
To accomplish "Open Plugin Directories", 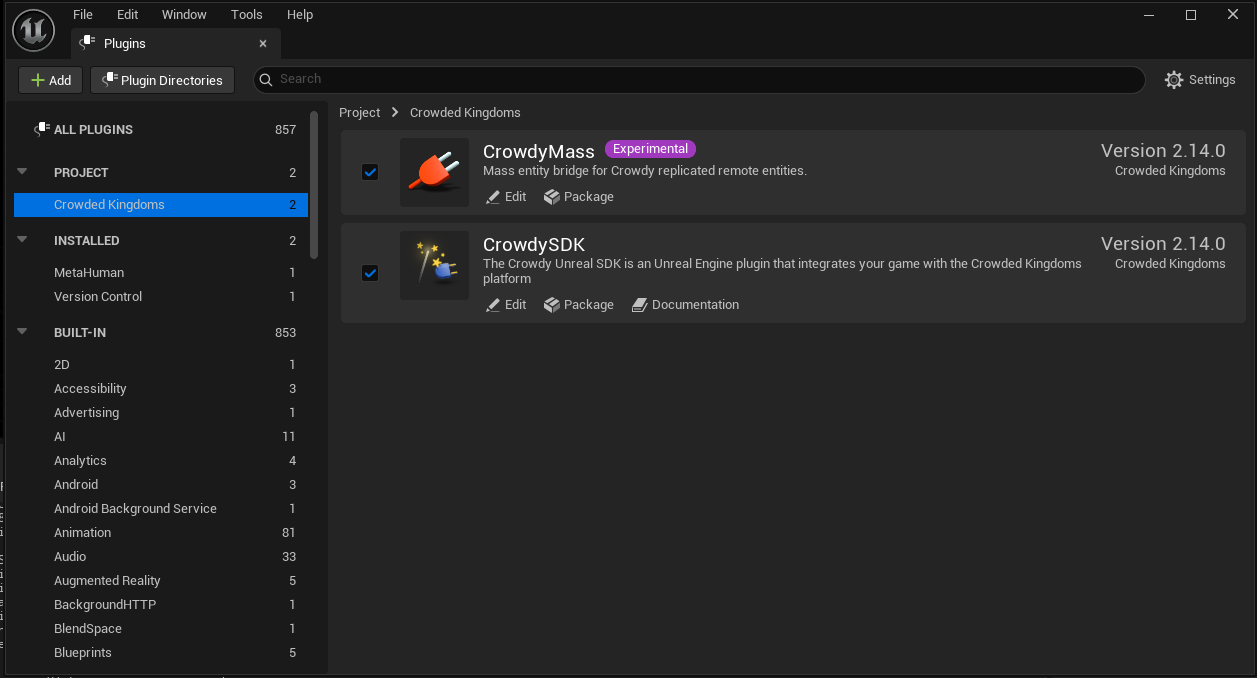I will (x=162, y=80).
